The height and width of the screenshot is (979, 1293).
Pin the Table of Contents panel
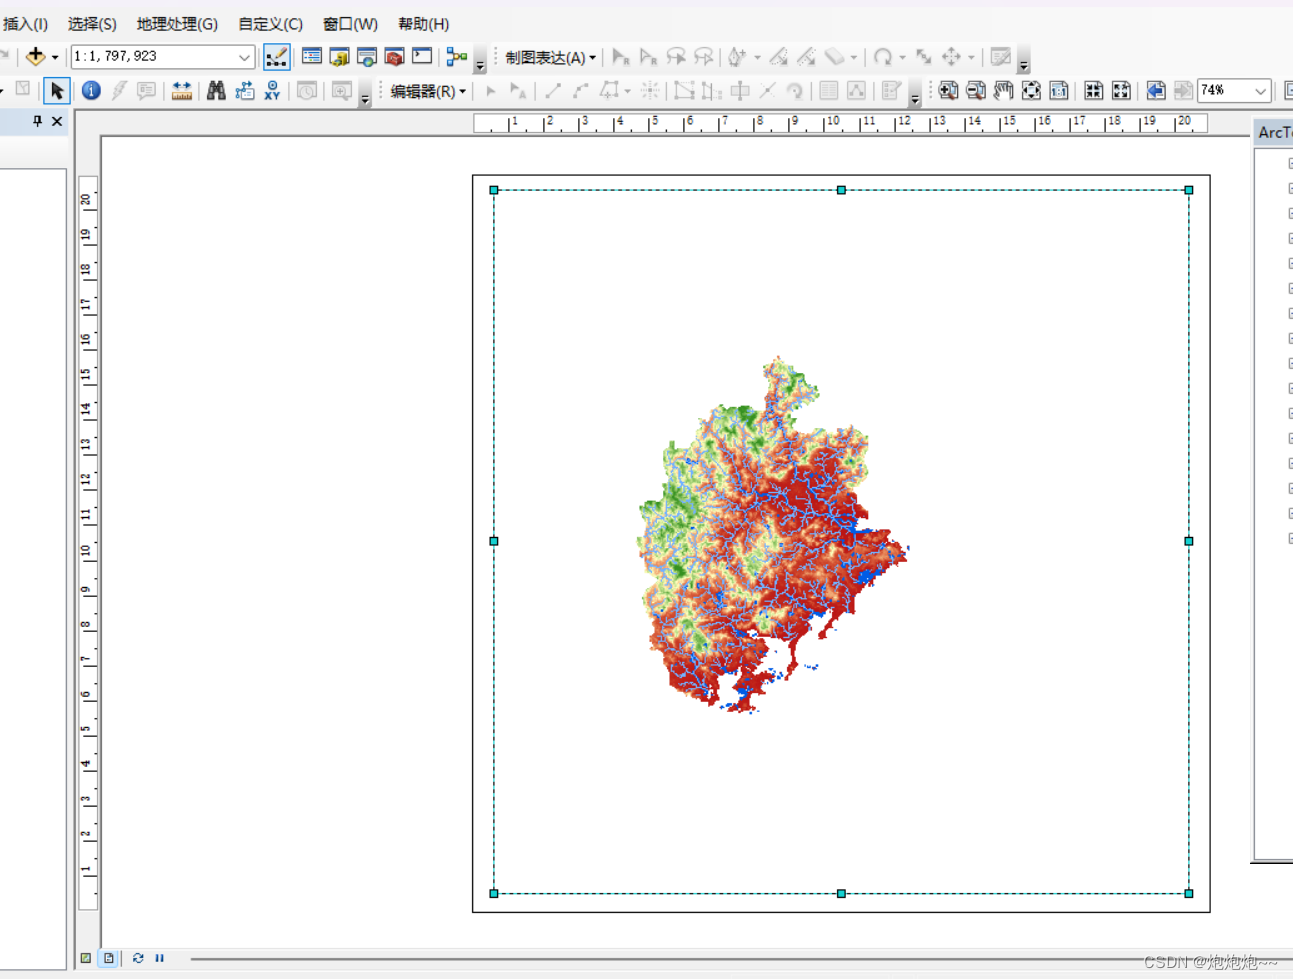[38, 121]
